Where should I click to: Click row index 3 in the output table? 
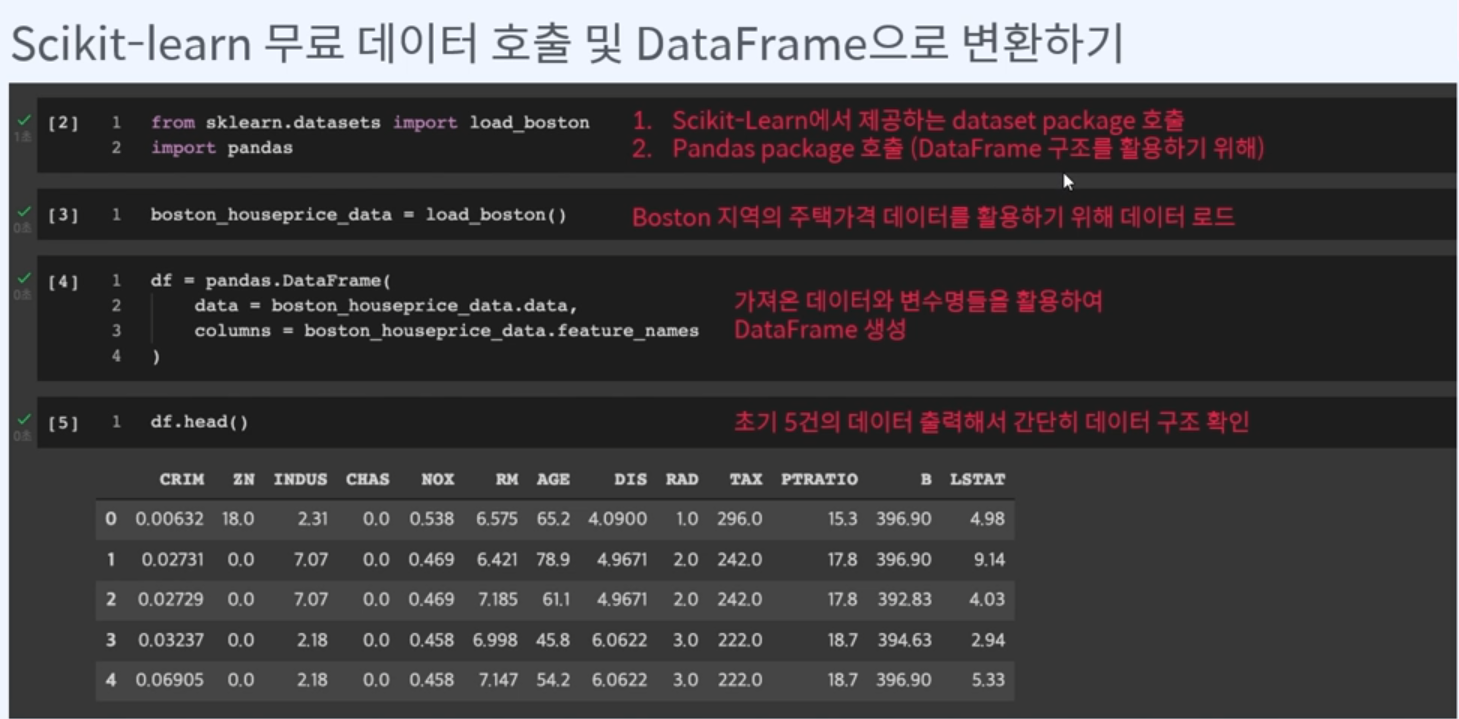click(x=111, y=640)
